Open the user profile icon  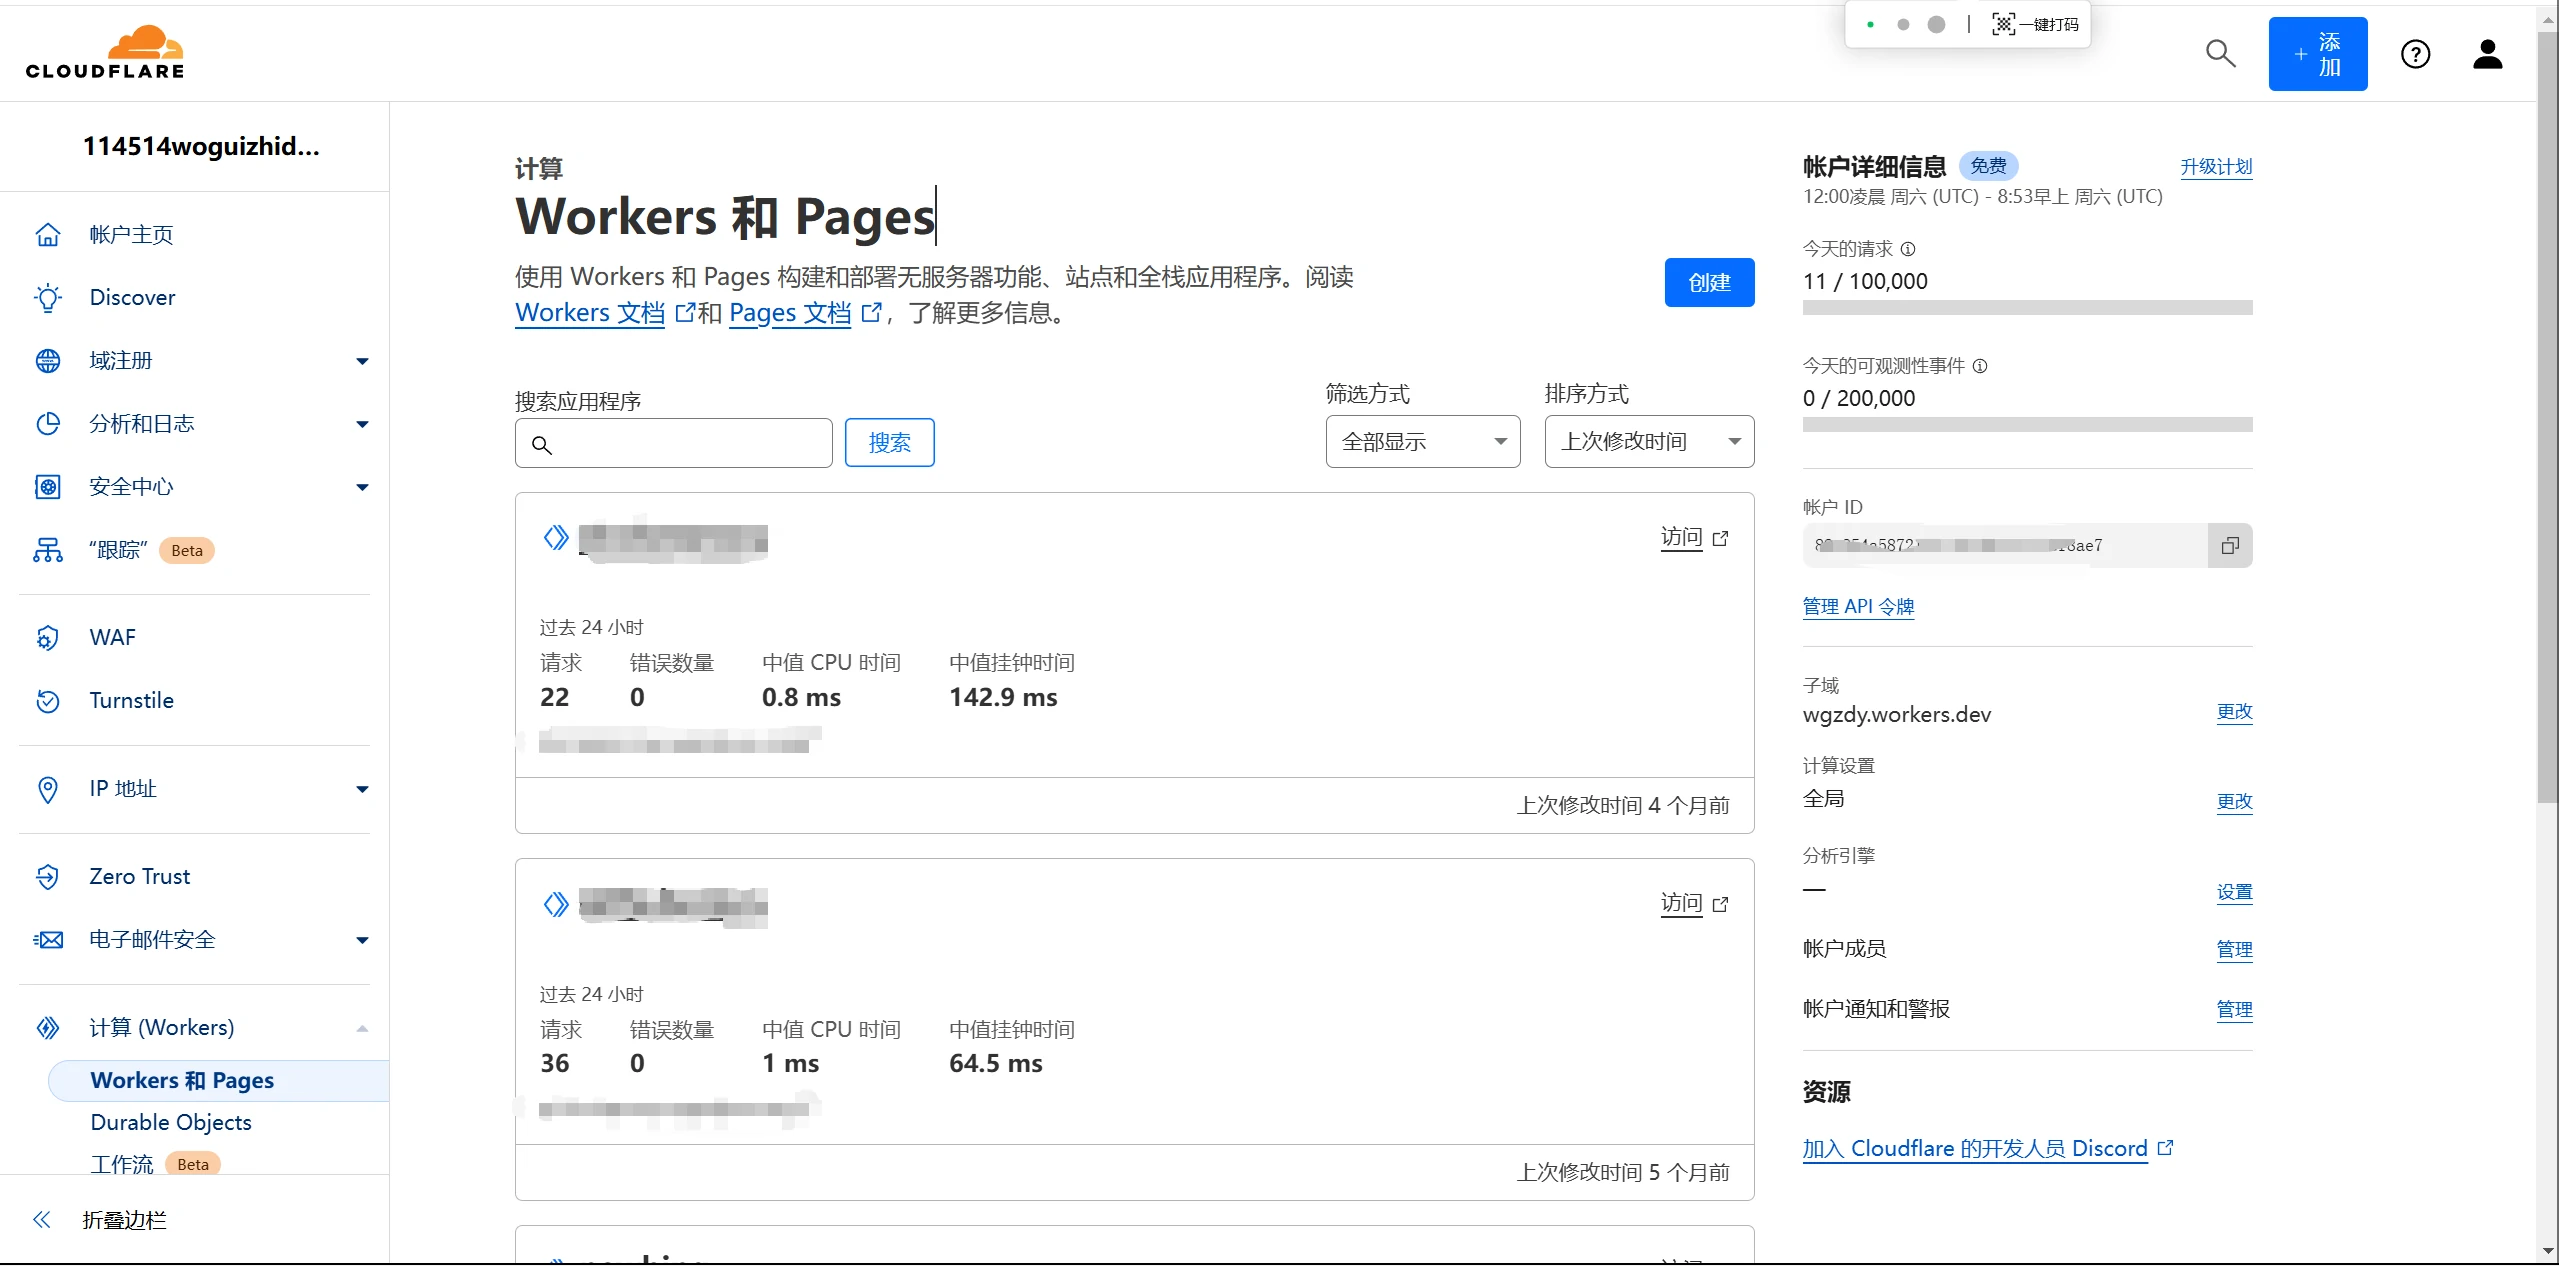[x=2487, y=54]
